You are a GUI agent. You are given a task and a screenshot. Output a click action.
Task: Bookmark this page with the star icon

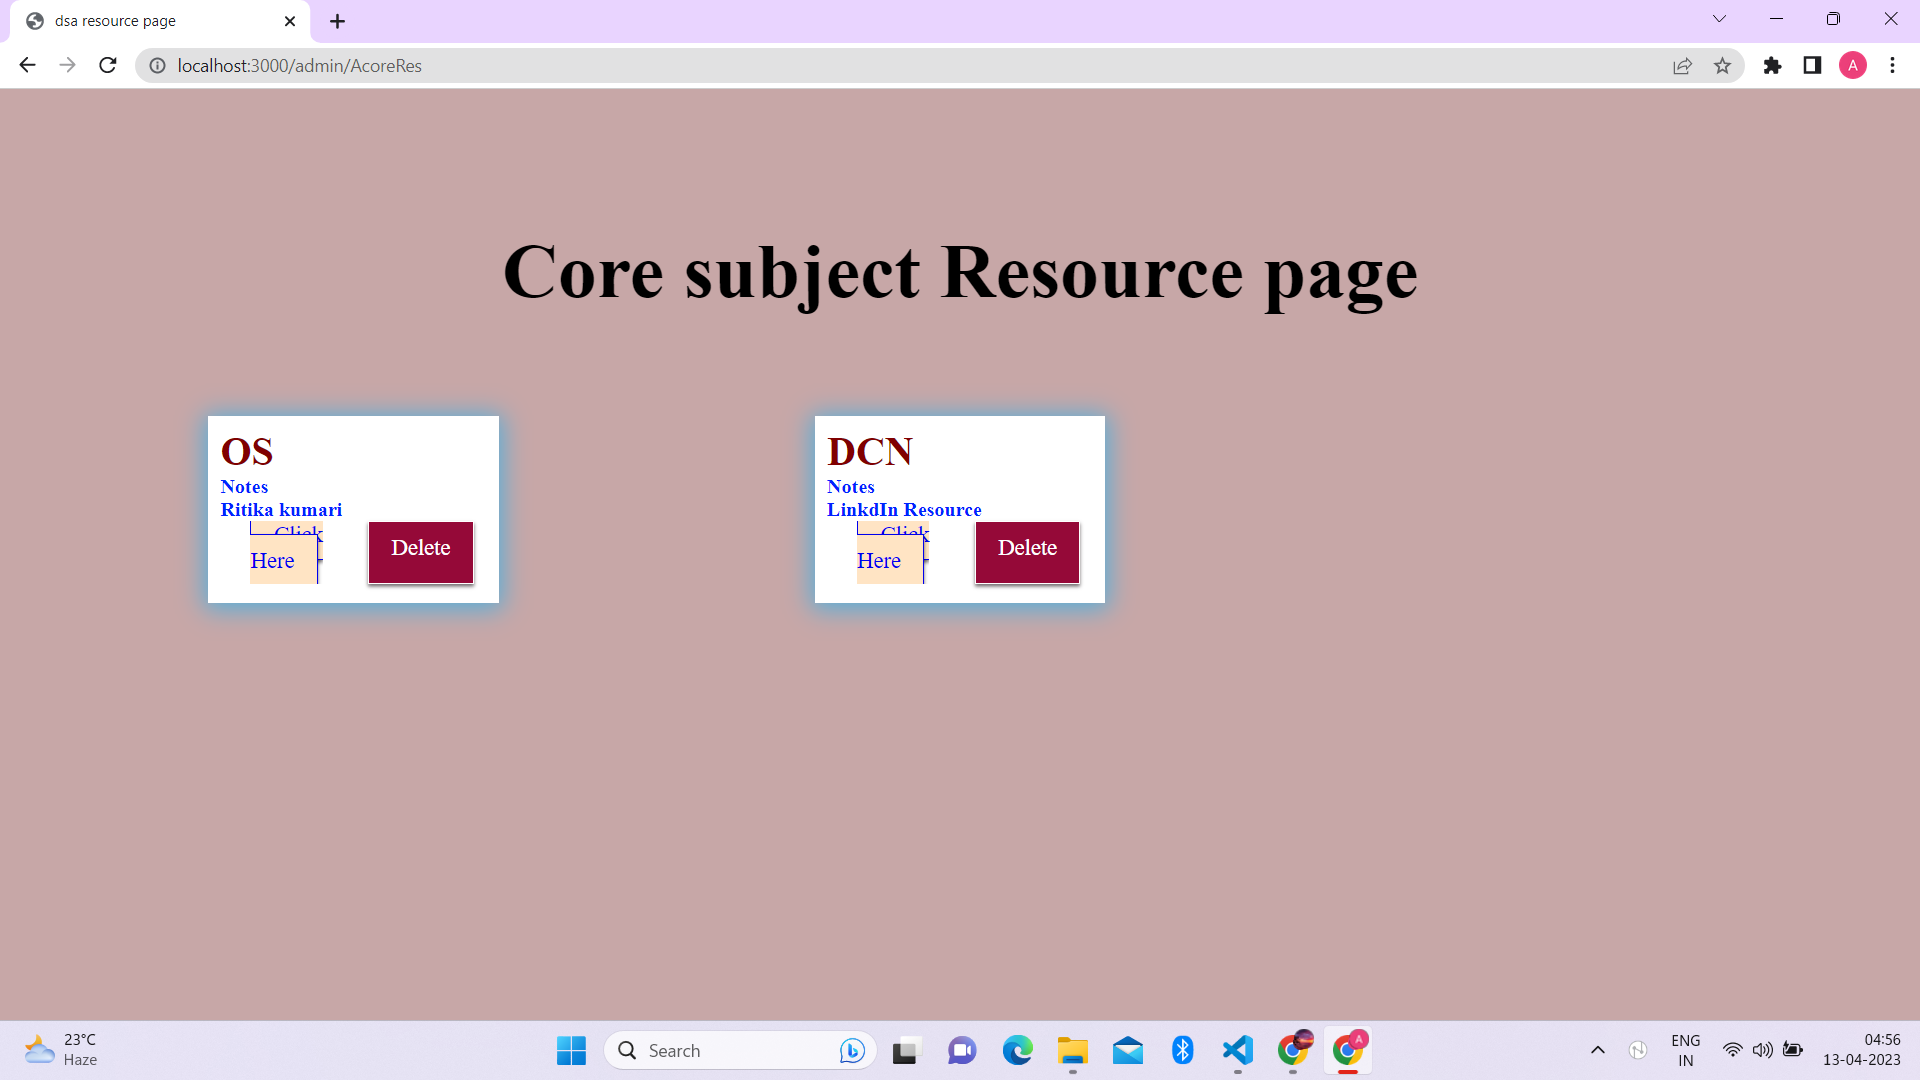[1722, 65]
